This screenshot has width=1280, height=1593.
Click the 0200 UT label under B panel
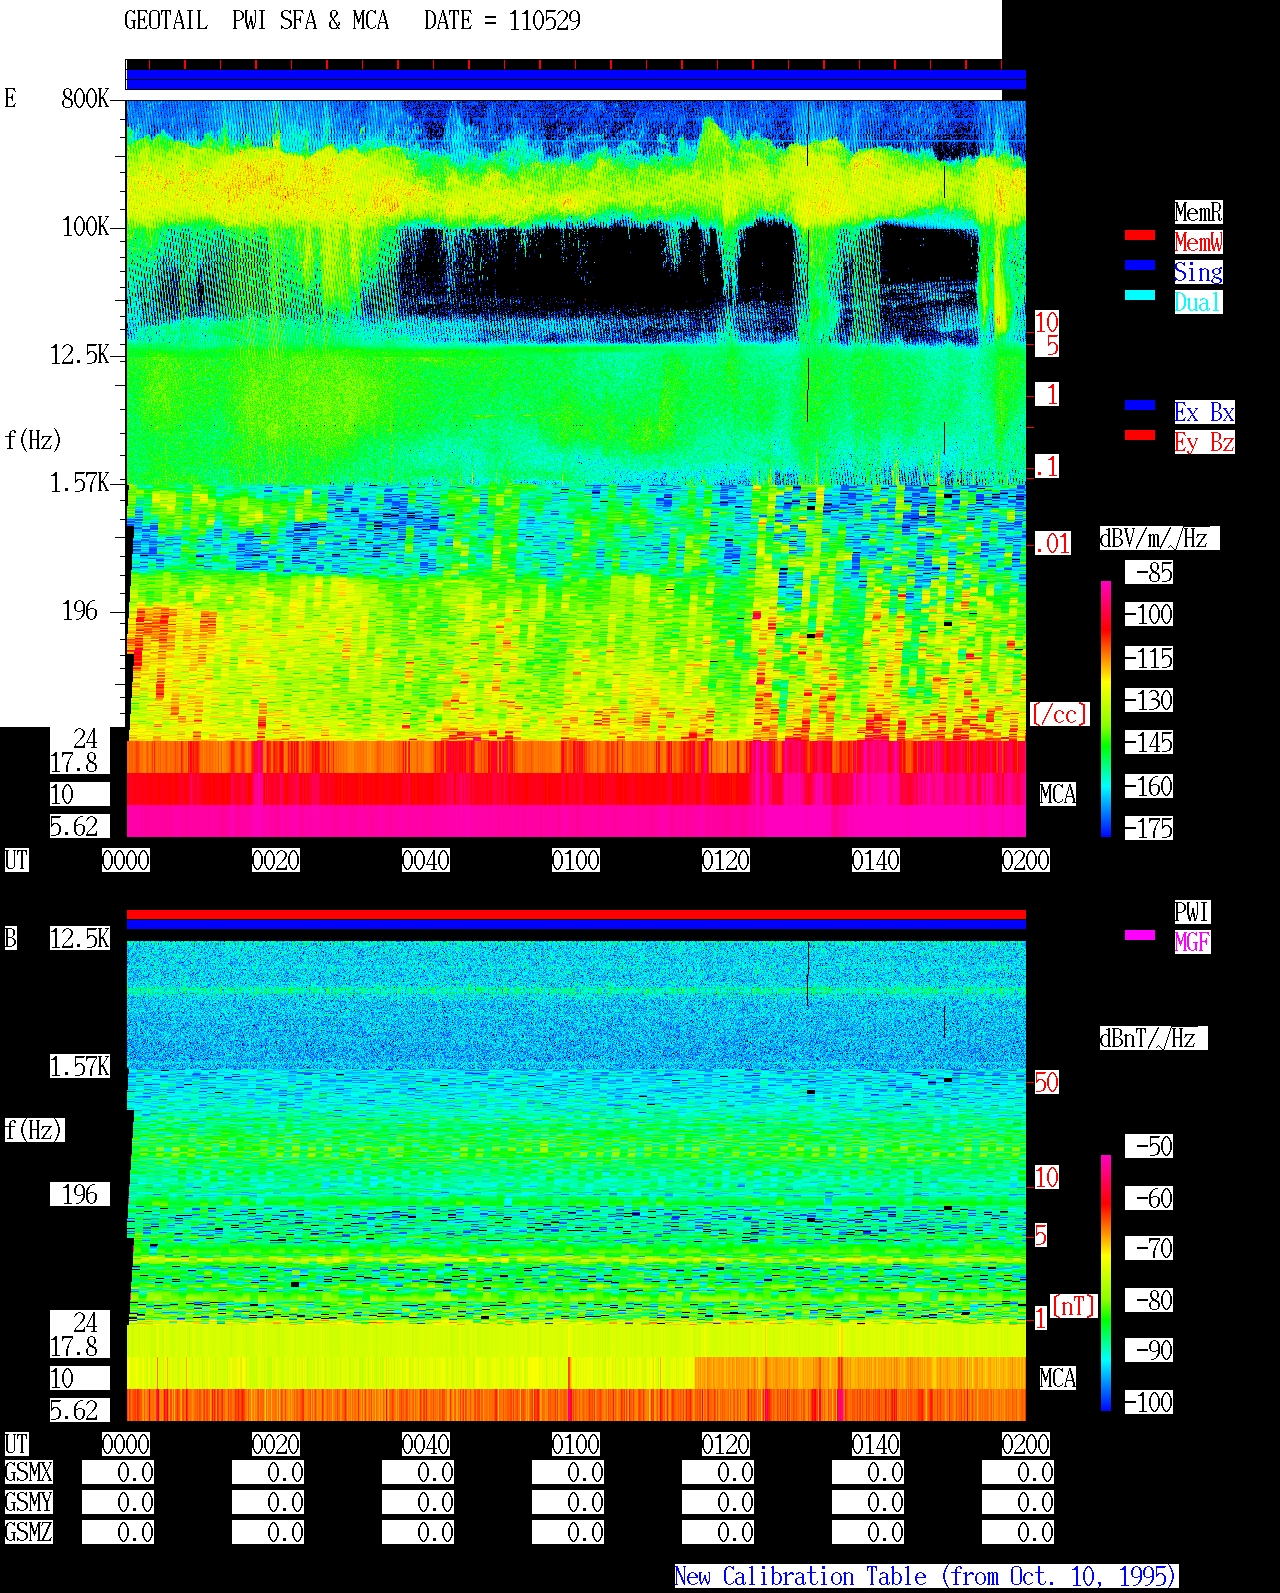pos(1026,1444)
